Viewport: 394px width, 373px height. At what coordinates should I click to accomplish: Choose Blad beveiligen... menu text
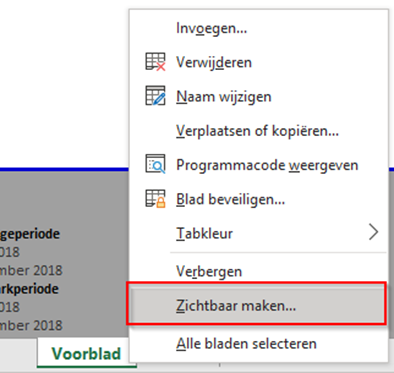coord(230,199)
